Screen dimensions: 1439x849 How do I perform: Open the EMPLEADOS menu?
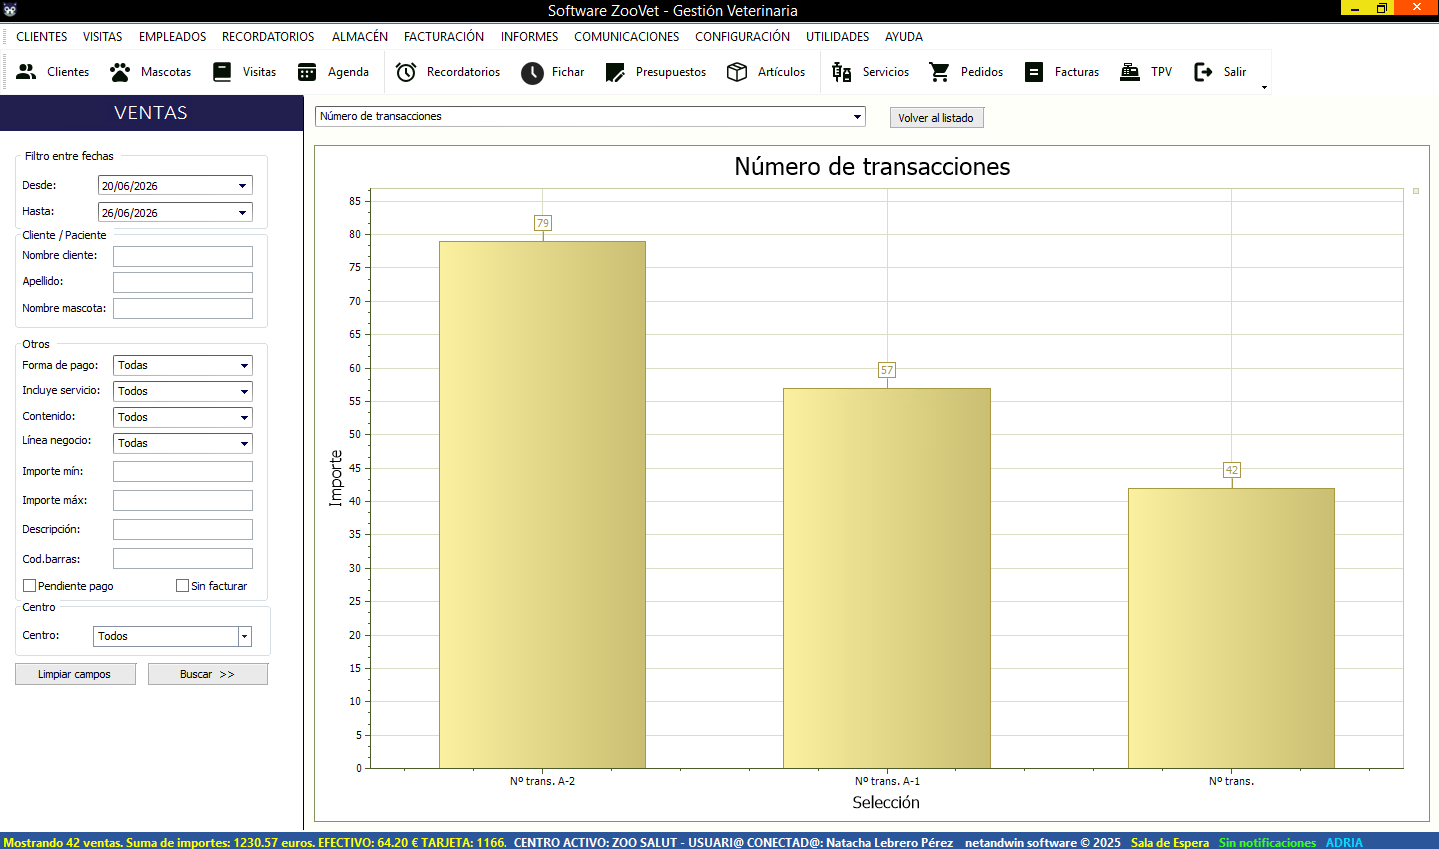(173, 37)
